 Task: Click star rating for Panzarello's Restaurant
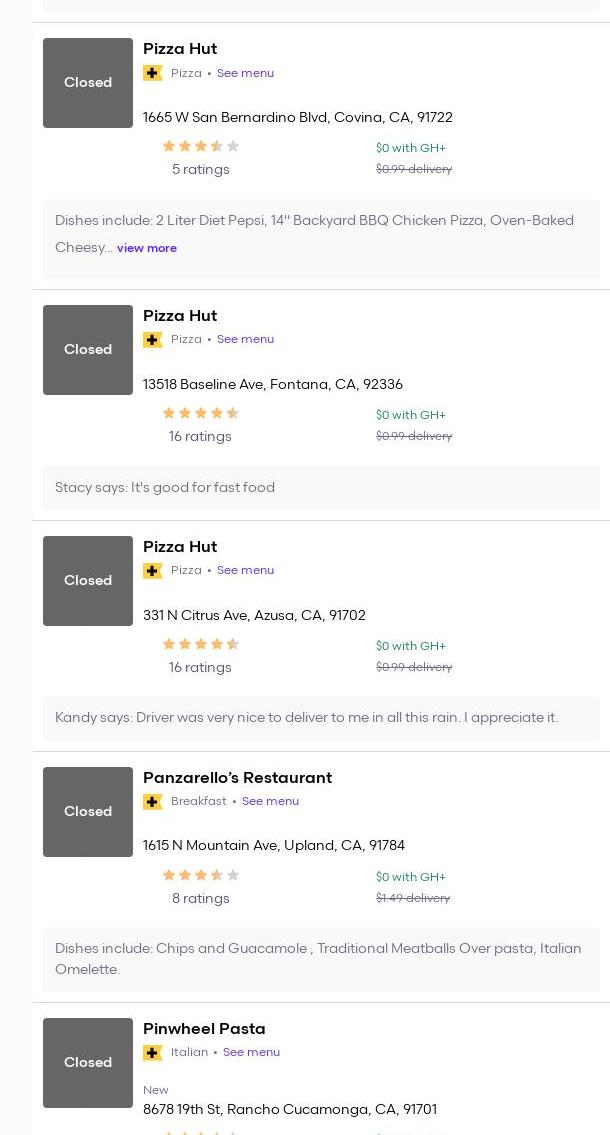coord(200,876)
